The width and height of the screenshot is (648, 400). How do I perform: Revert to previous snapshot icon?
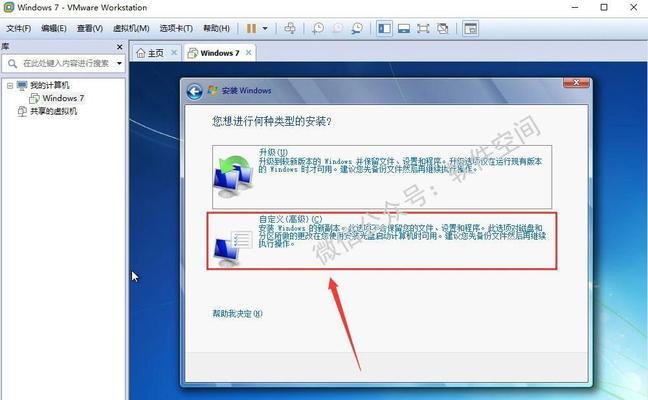point(338,29)
